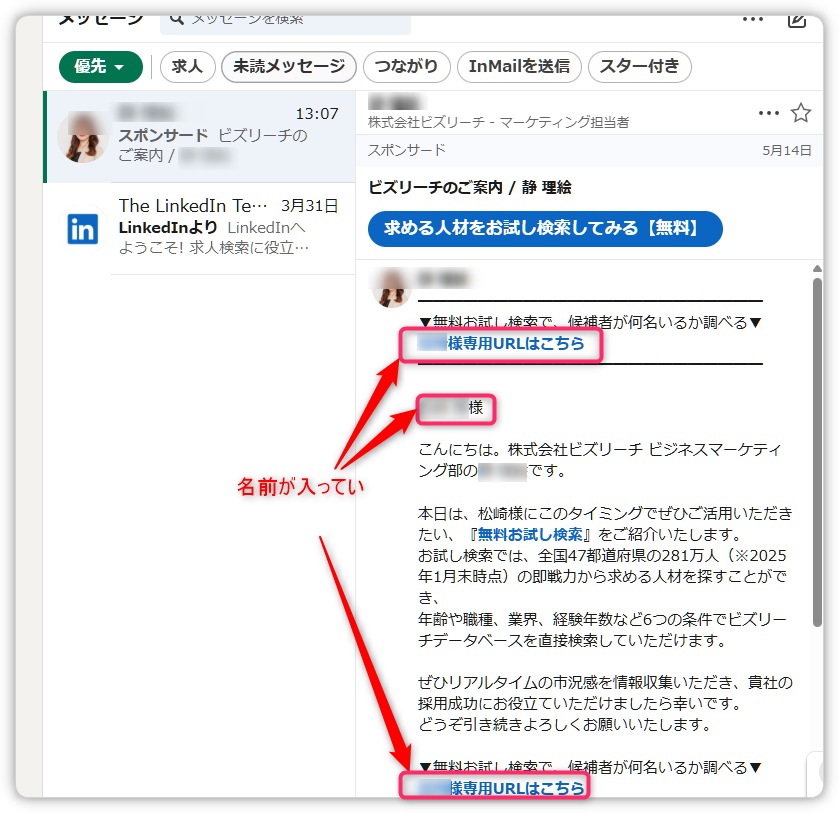
Task: Click the compose new message icon
Action: 797,20
